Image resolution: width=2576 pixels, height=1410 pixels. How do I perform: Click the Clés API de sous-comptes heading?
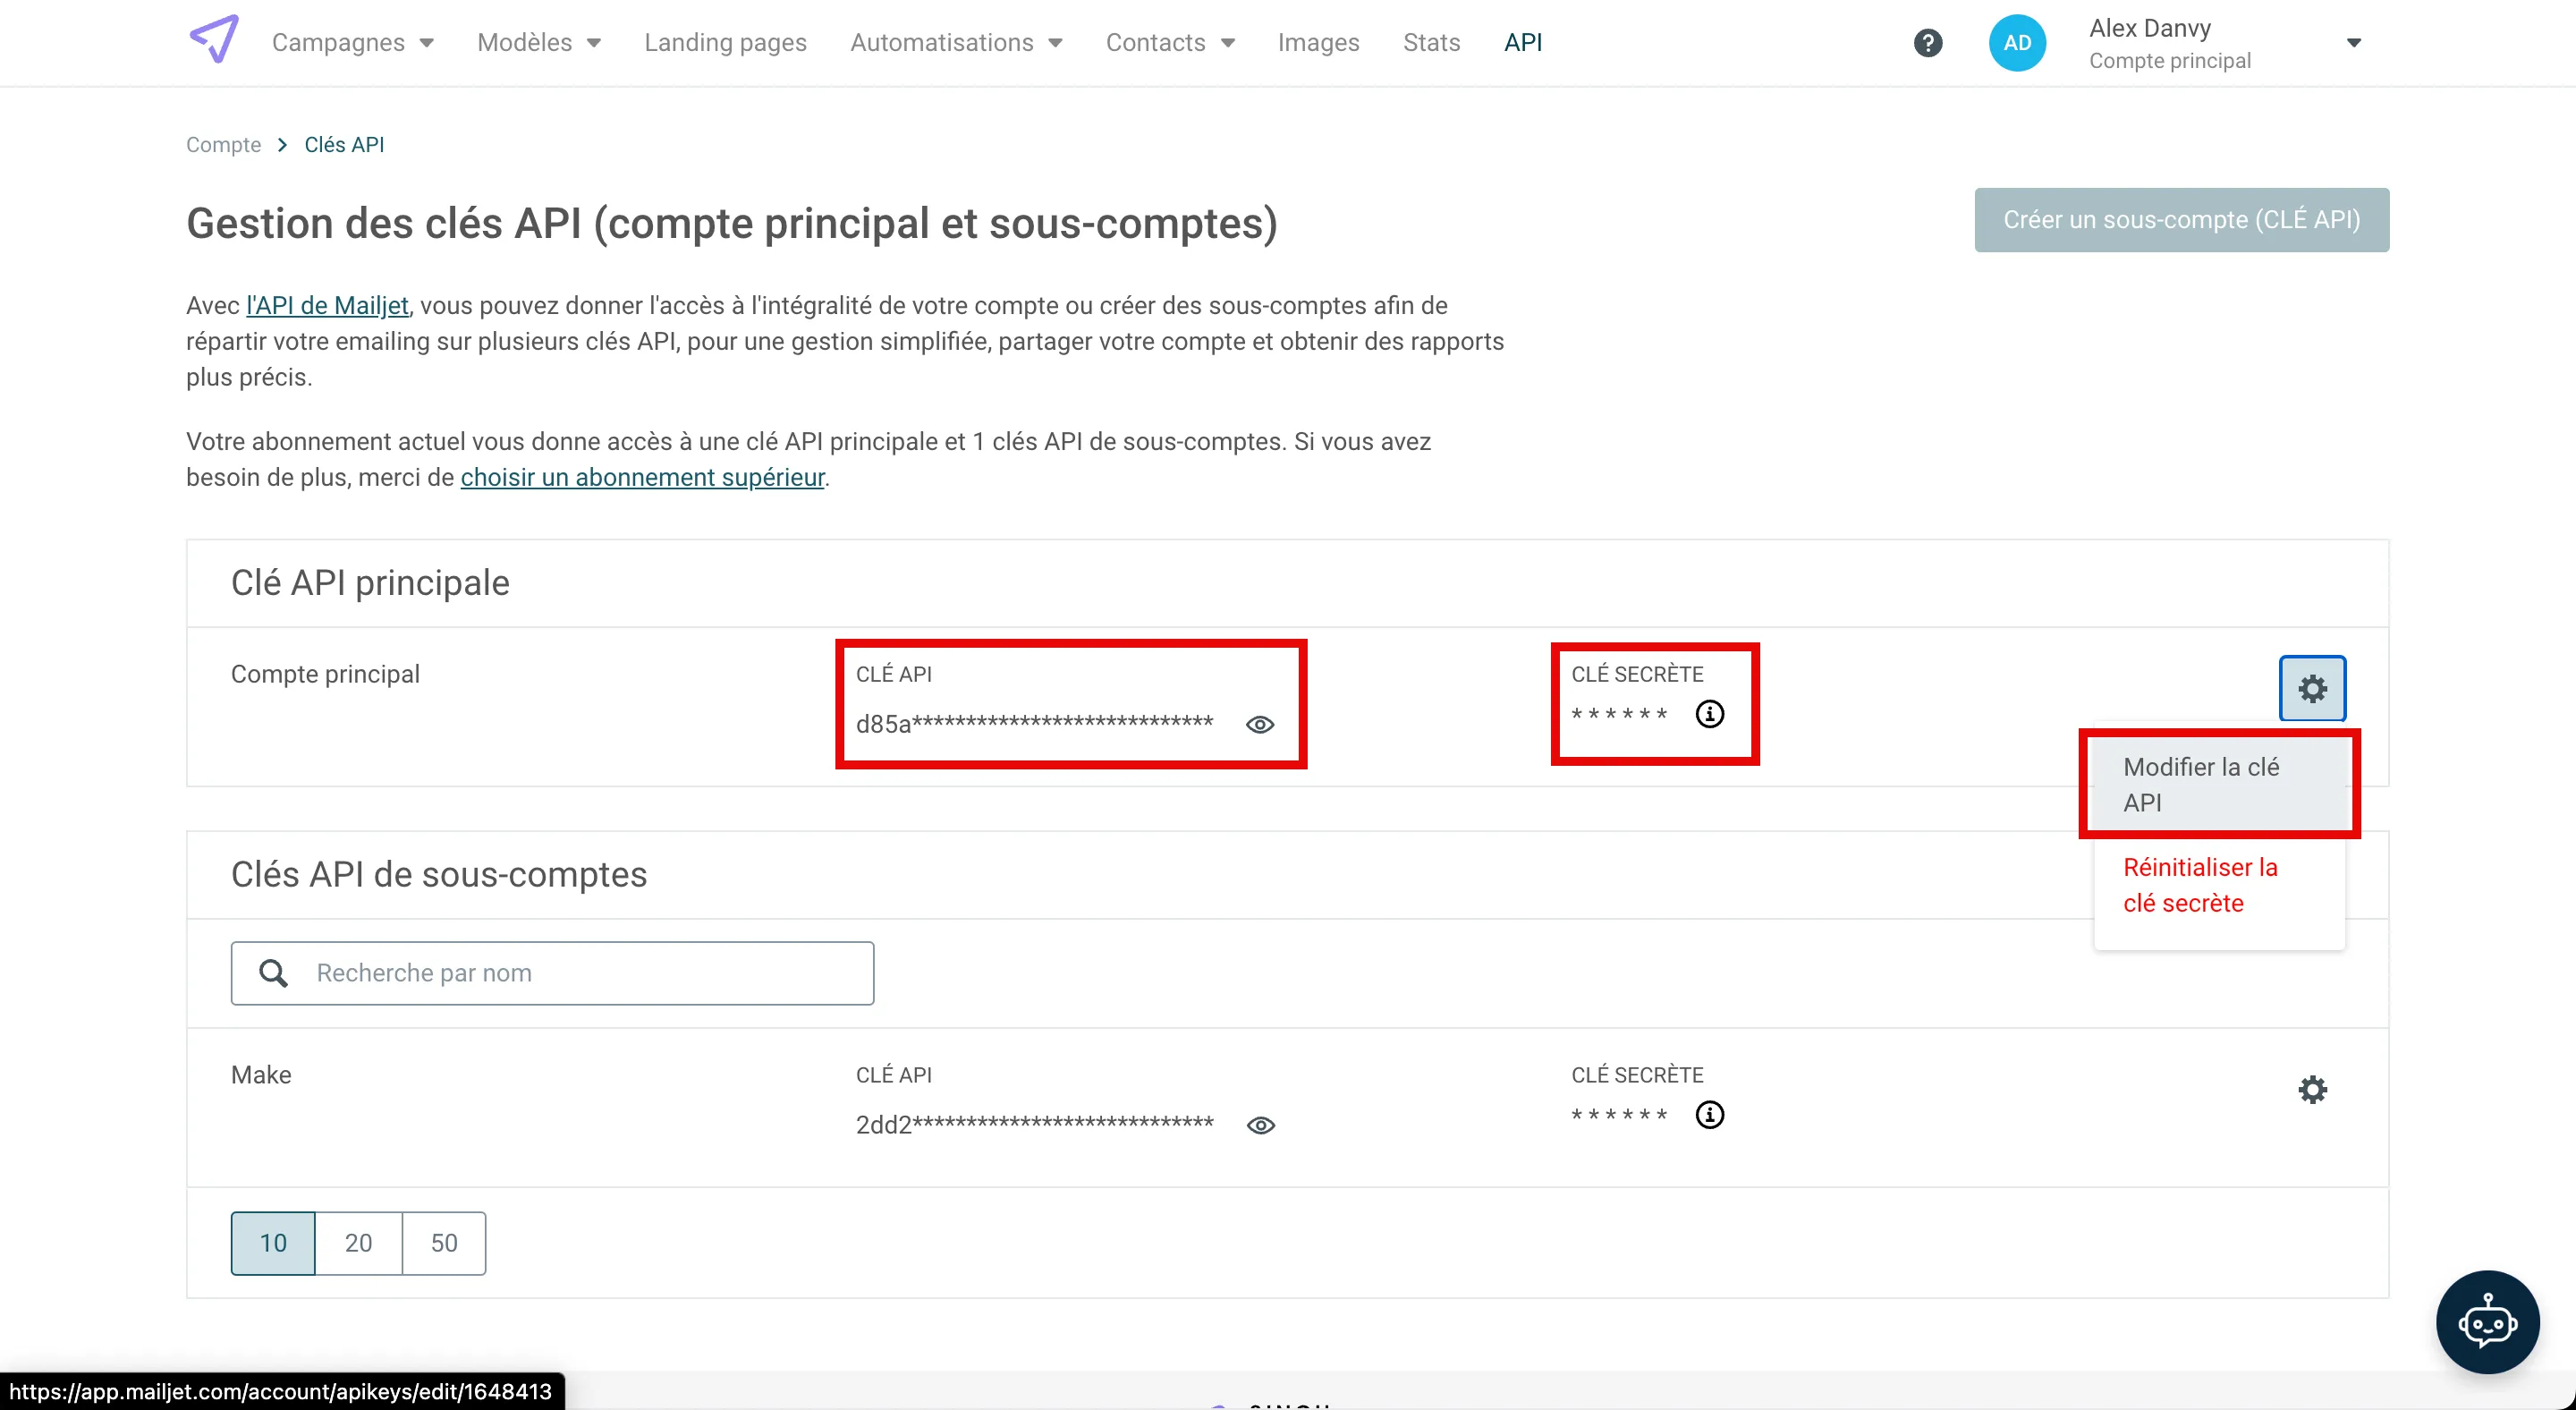tap(439, 875)
